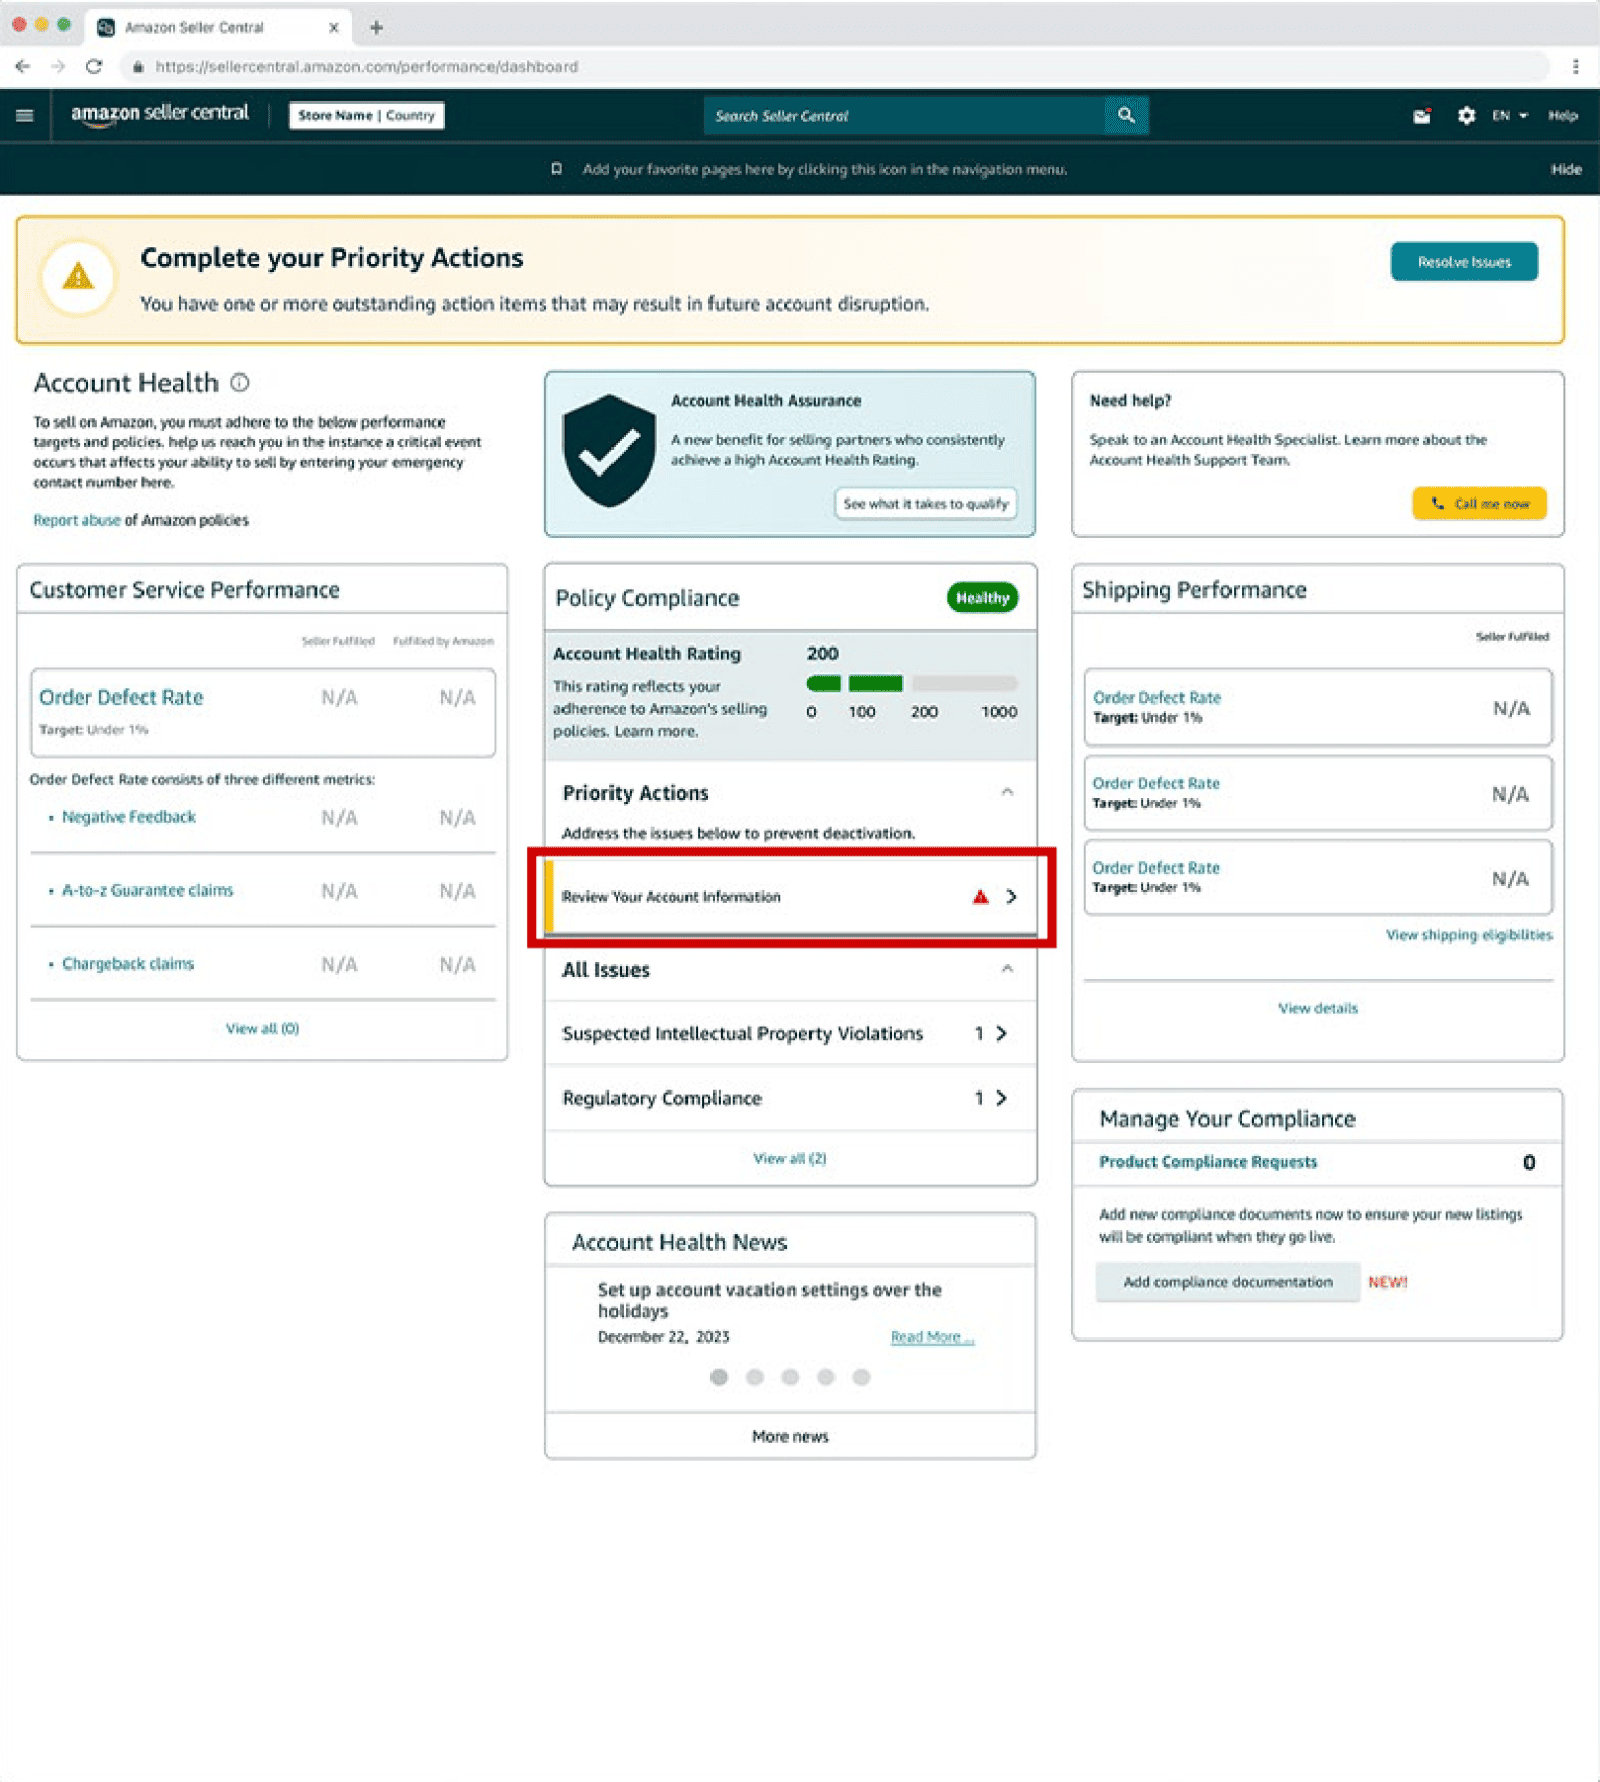
Task: Open the messages envelope icon
Action: [x=1422, y=116]
